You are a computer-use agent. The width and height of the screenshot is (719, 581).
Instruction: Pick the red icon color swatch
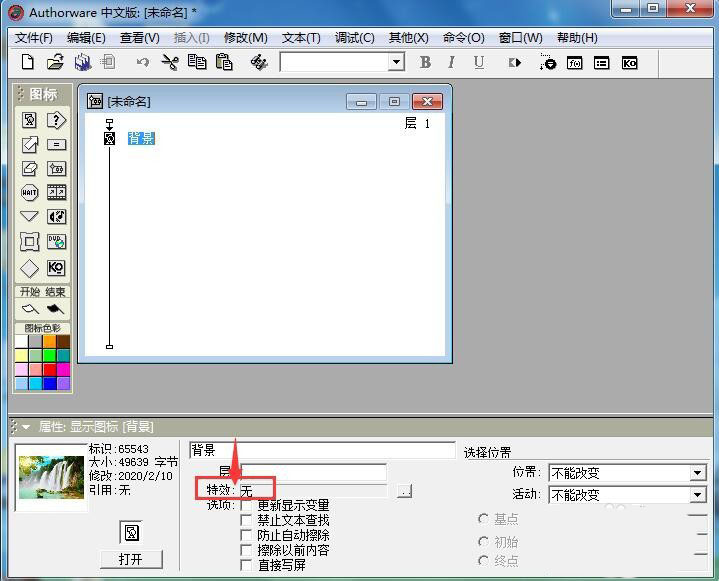(x=49, y=370)
